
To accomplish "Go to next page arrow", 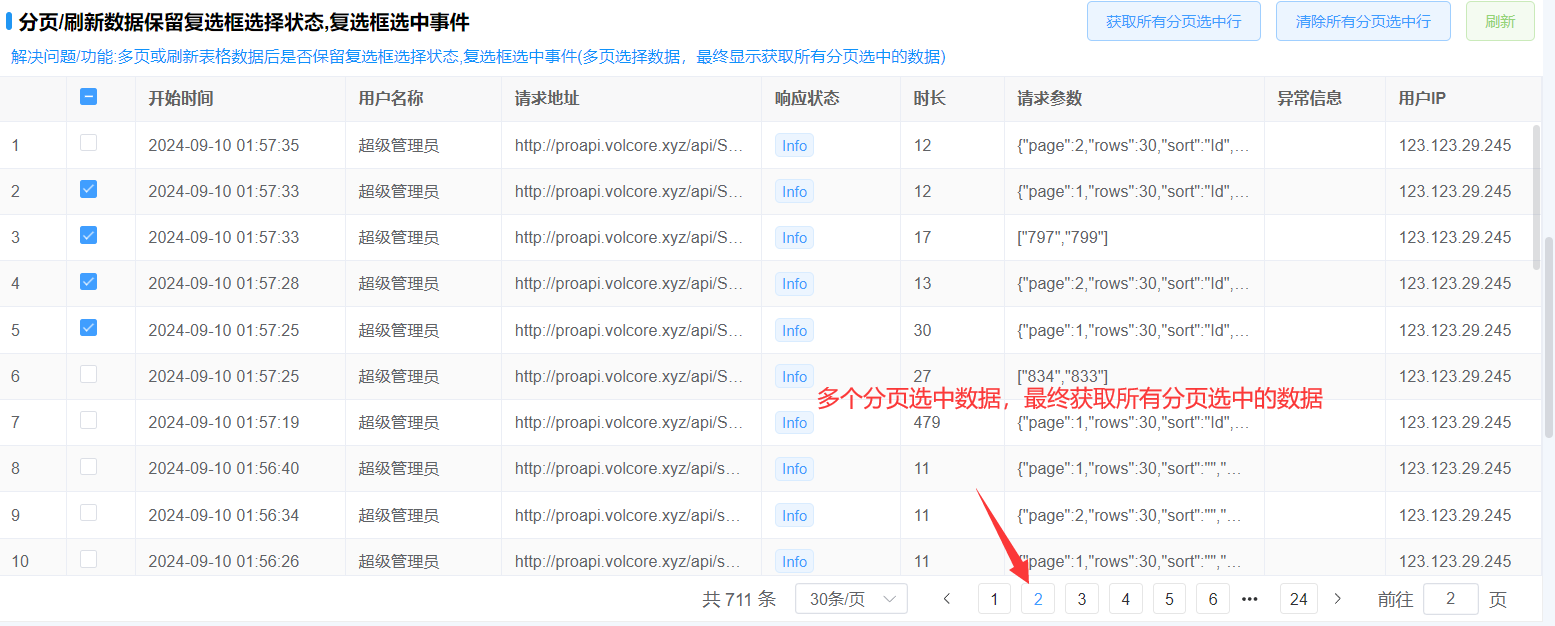I will (1338, 599).
